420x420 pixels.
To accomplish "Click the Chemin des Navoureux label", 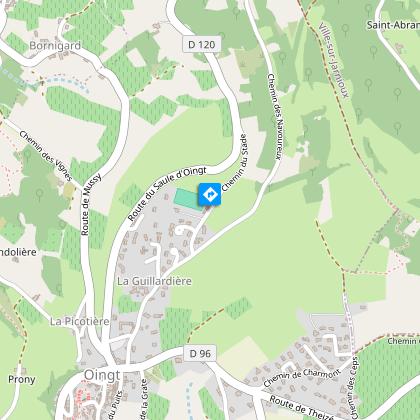I will point(276,117).
